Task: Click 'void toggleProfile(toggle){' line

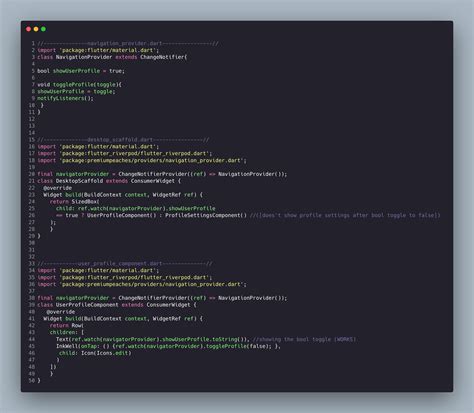Action: pyautogui.click(x=79, y=85)
